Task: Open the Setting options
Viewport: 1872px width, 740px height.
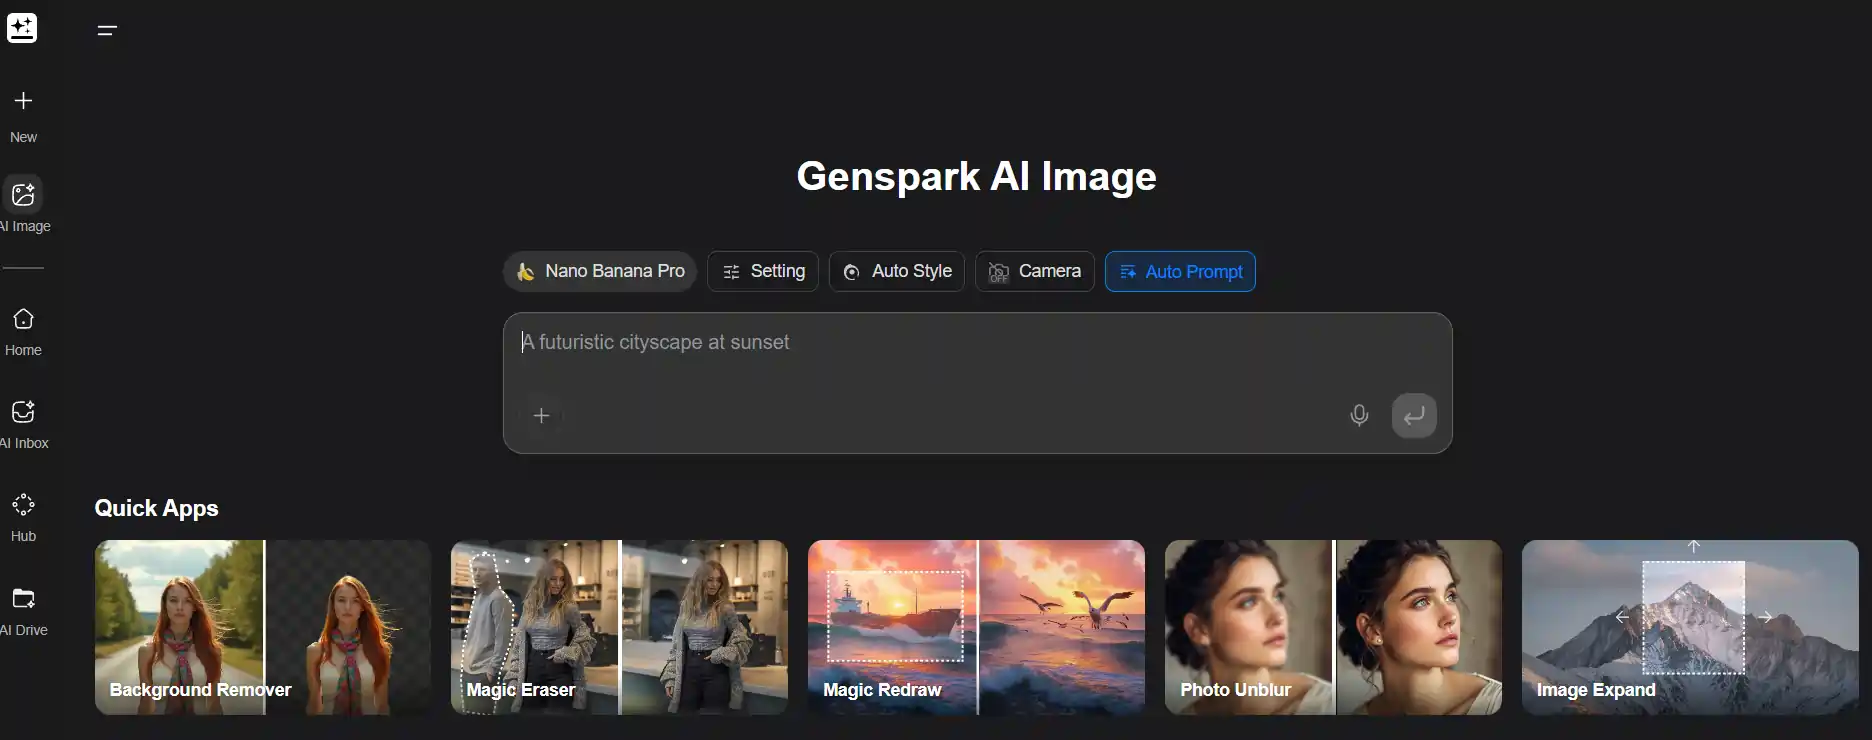Action: [x=763, y=271]
